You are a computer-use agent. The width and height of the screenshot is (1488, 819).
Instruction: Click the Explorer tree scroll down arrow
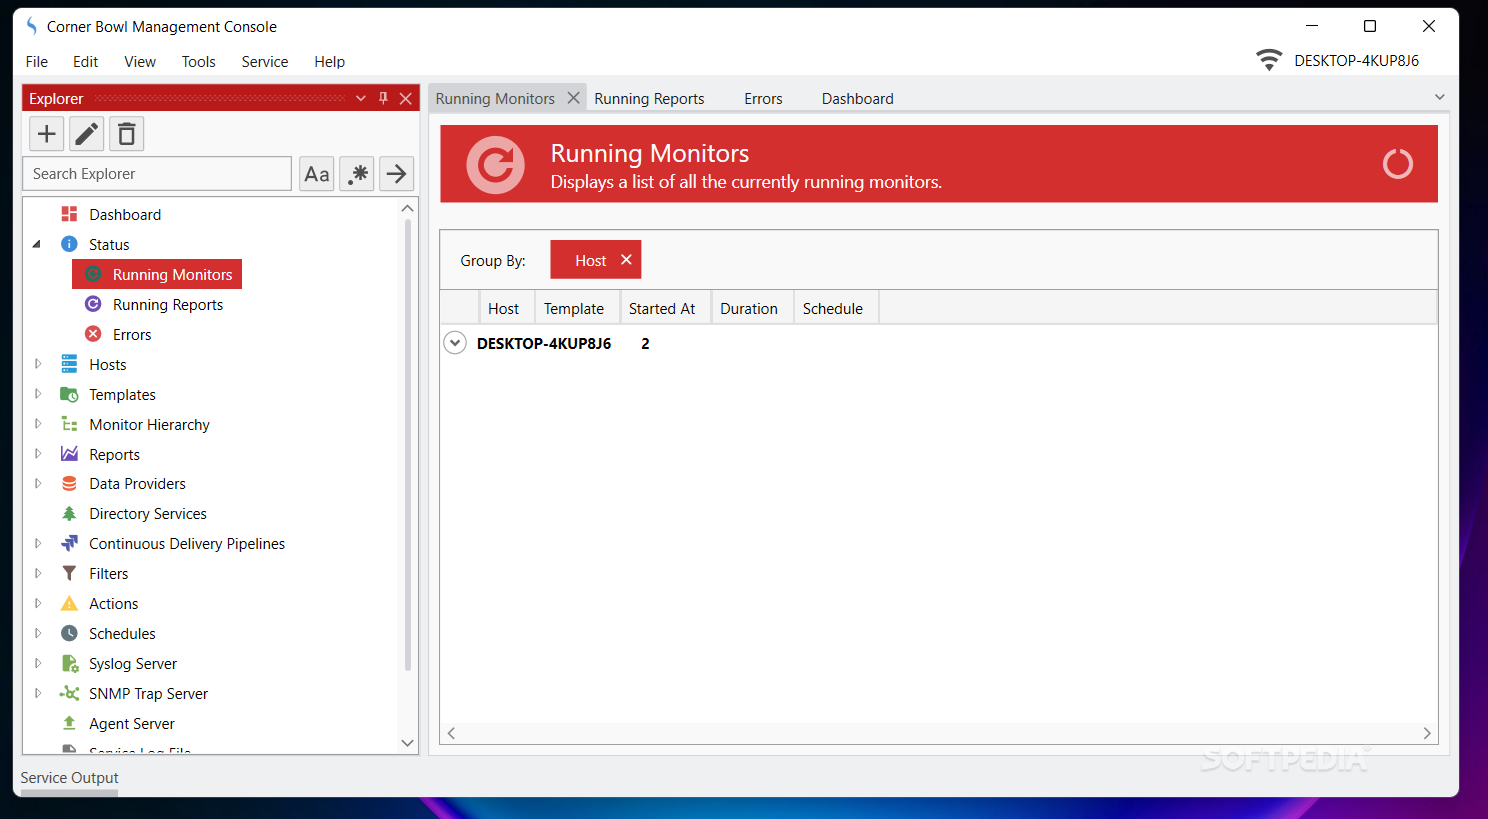point(407,743)
